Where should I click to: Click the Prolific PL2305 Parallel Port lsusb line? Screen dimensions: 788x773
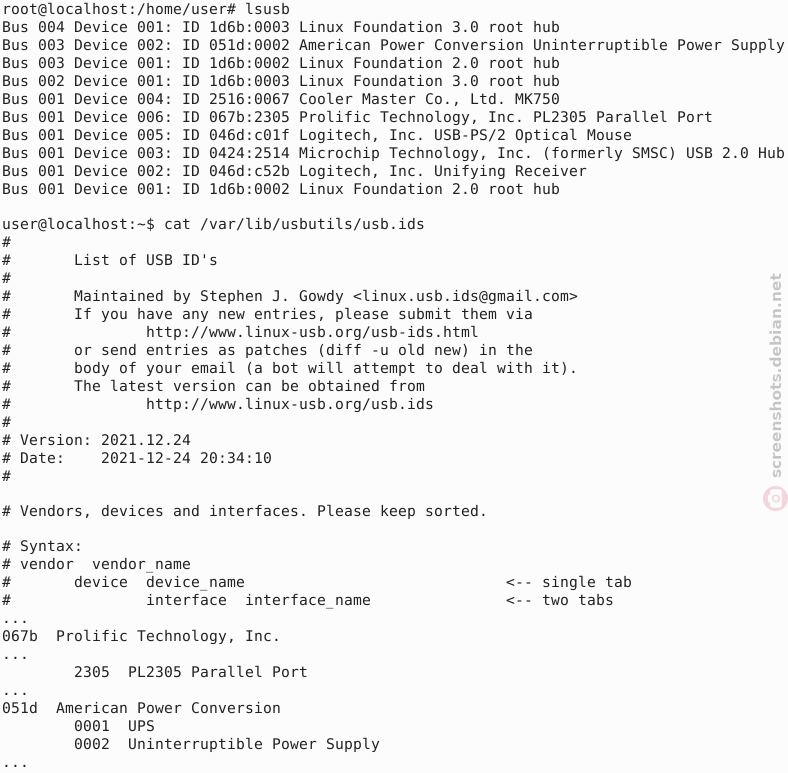(357, 117)
